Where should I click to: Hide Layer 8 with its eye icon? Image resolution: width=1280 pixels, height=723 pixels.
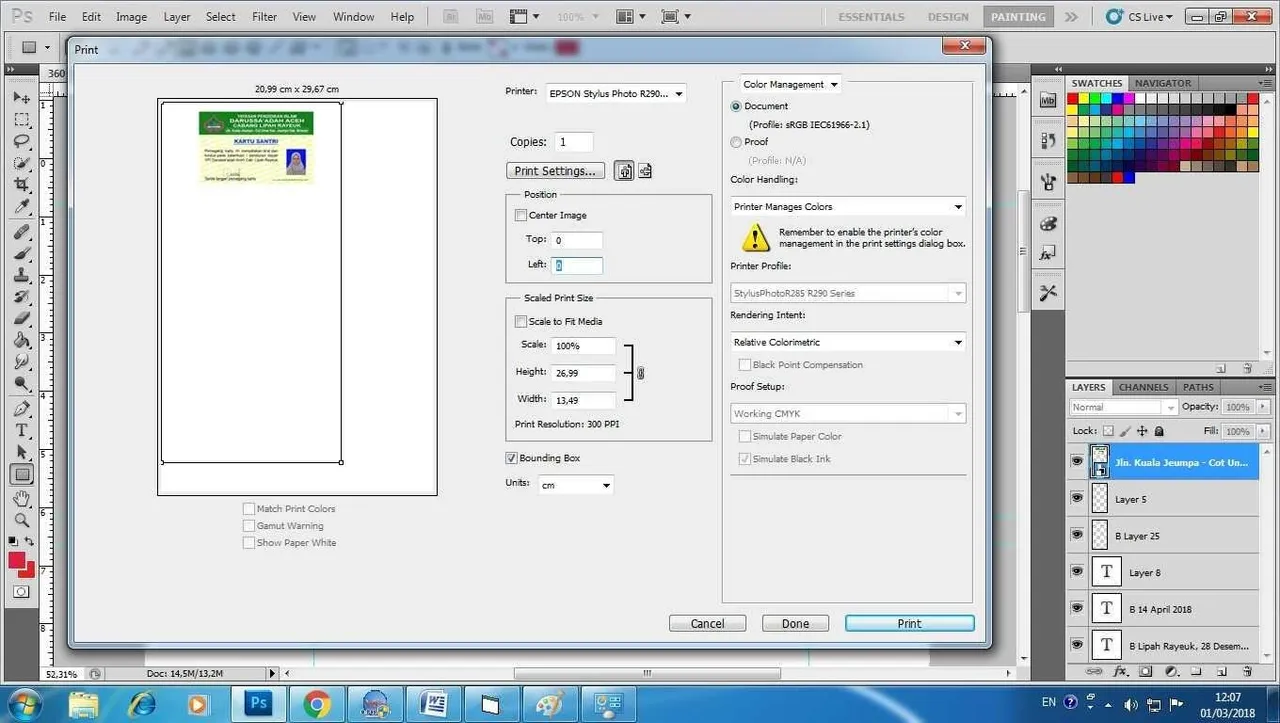click(1077, 572)
